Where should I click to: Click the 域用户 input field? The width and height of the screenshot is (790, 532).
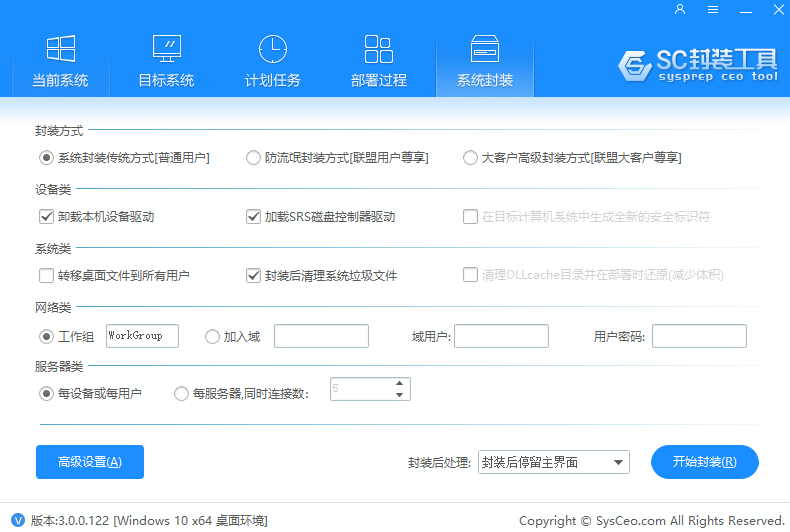tap(502, 336)
